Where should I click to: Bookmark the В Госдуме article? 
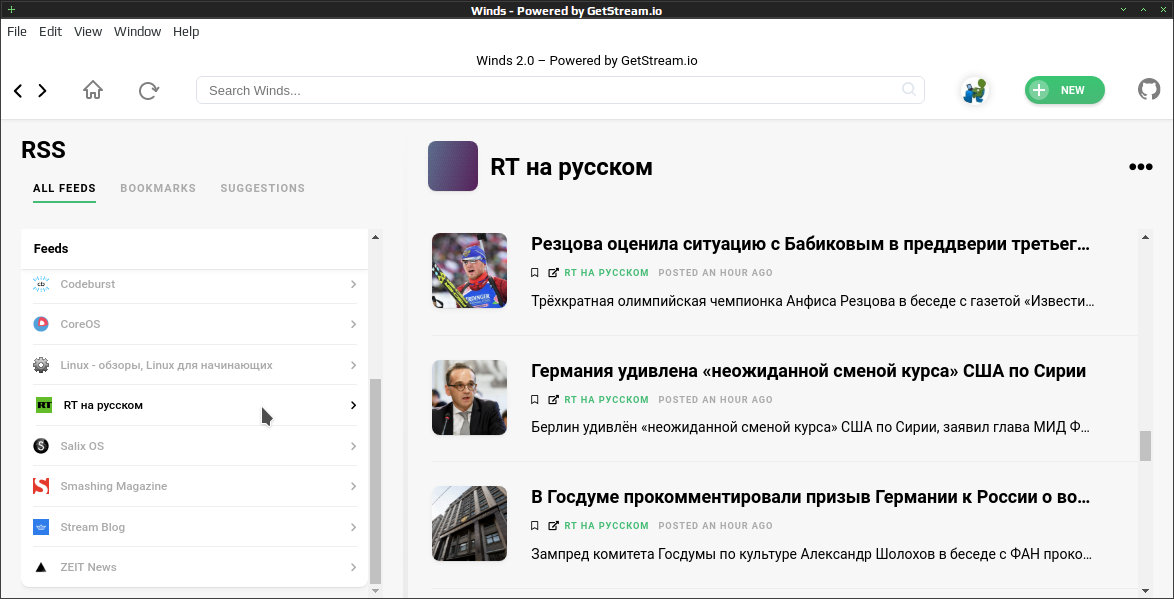(535, 526)
